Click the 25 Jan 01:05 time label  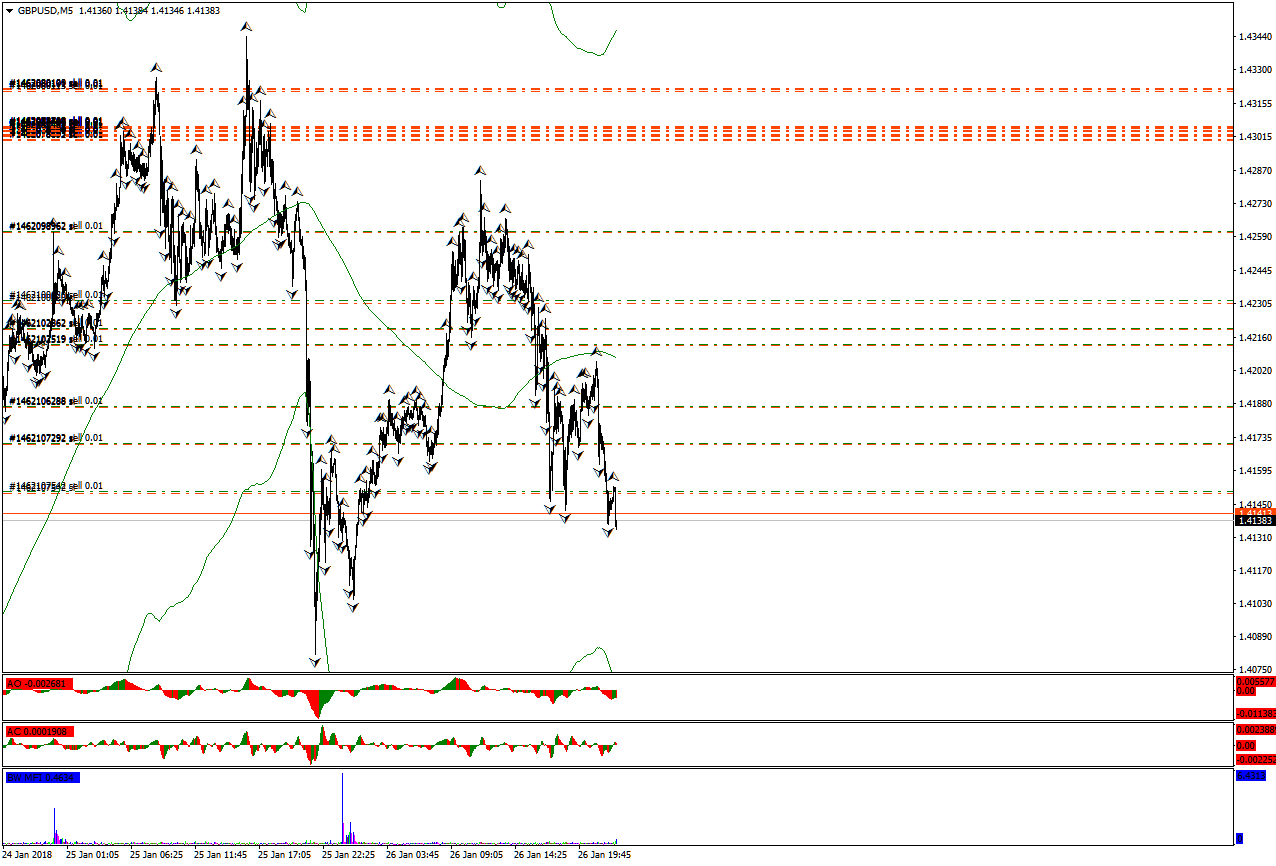(92, 855)
